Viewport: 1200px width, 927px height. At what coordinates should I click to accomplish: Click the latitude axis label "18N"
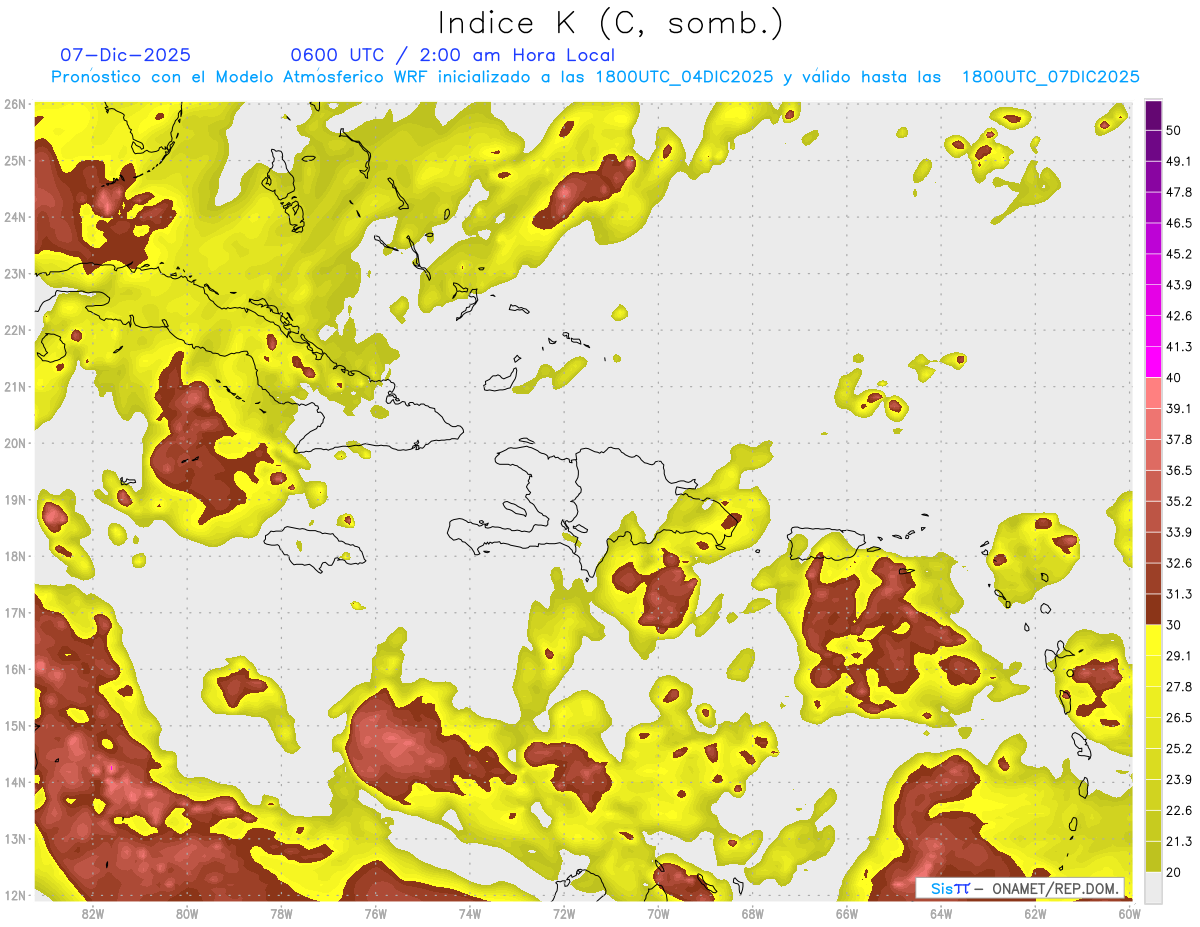pos(14,556)
